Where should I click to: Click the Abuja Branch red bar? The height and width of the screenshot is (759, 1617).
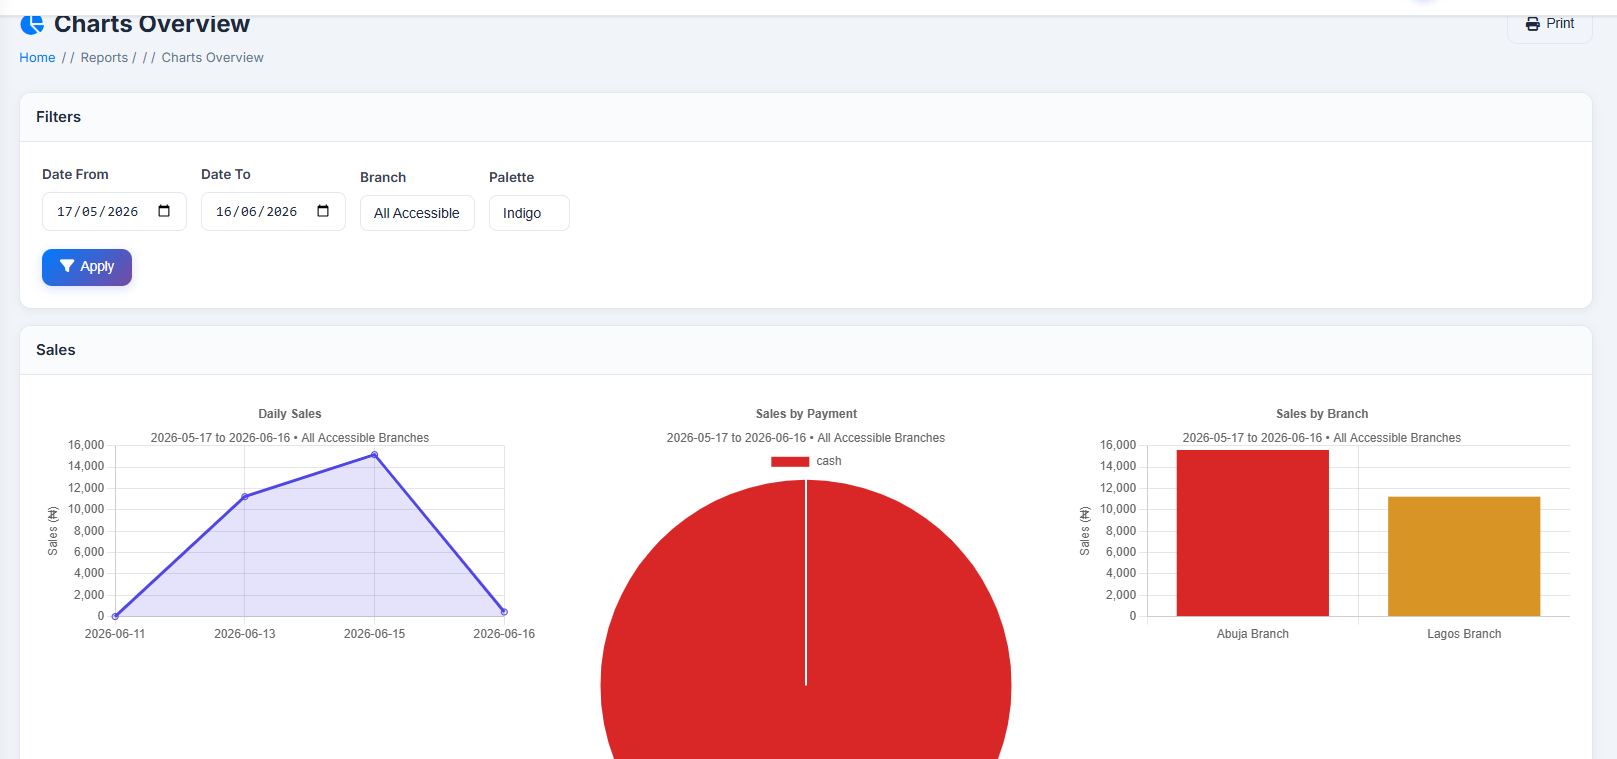tap(1253, 533)
